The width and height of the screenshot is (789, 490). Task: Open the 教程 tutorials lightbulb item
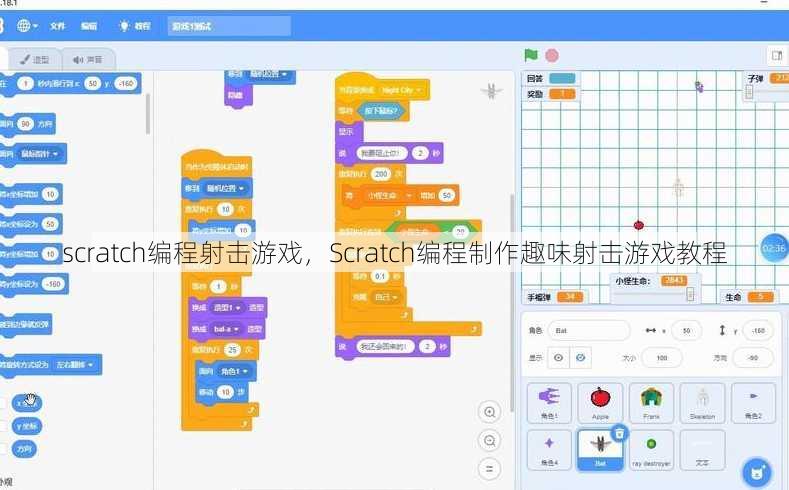pyautogui.click(x=134, y=26)
